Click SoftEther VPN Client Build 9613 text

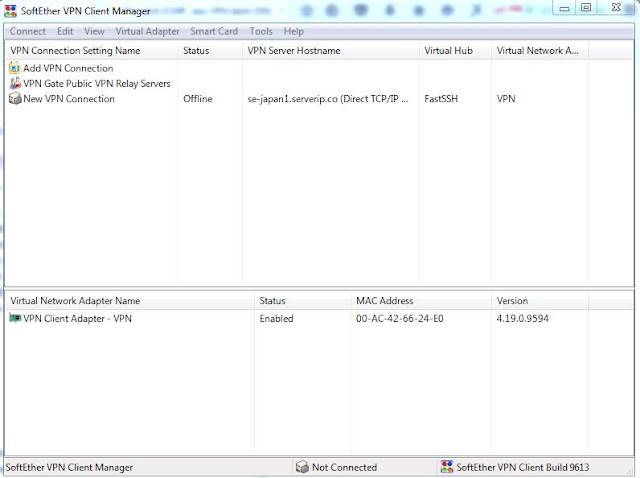tap(523, 467)
